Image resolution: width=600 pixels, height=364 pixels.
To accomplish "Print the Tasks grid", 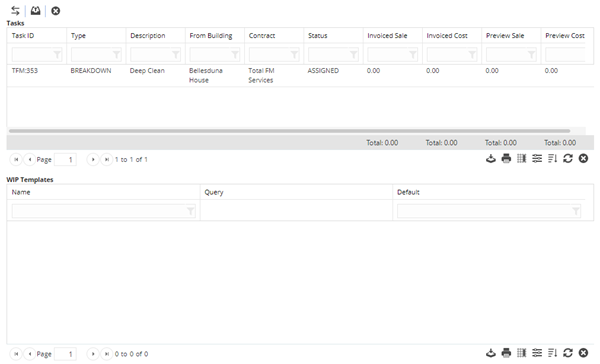I will point(506,158).
